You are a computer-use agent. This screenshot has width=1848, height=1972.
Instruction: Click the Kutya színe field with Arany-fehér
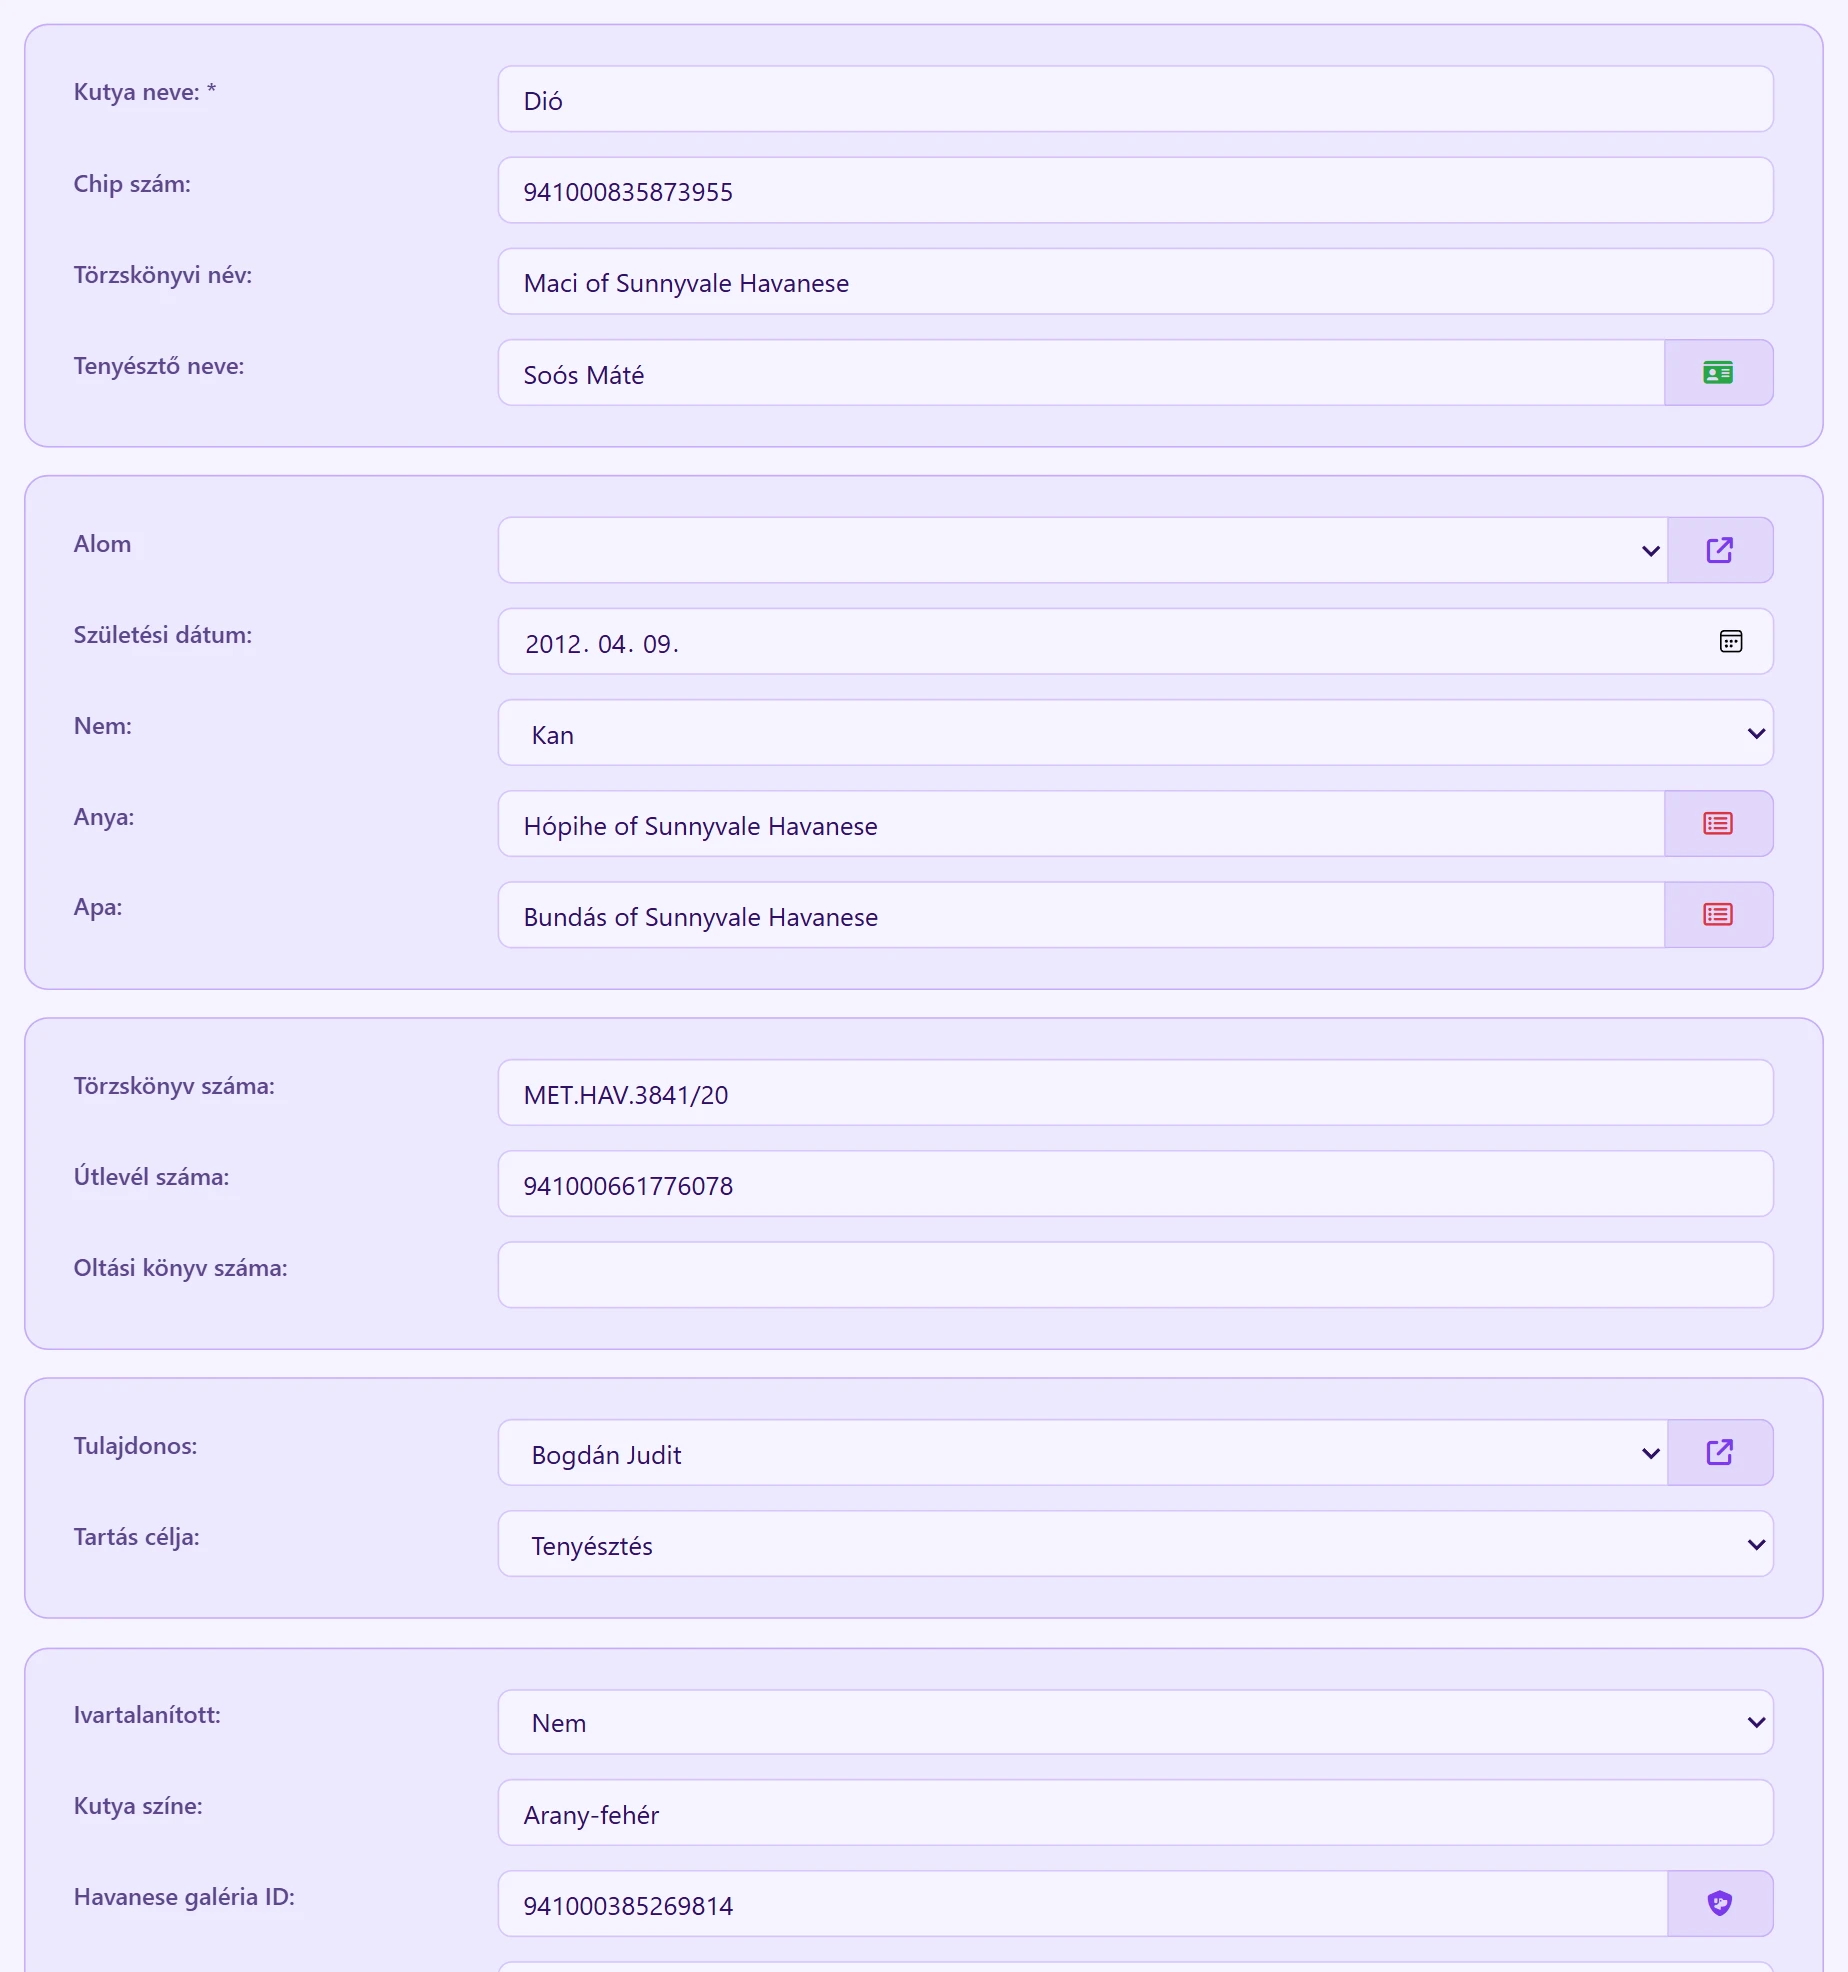tap(1135, 1813)
